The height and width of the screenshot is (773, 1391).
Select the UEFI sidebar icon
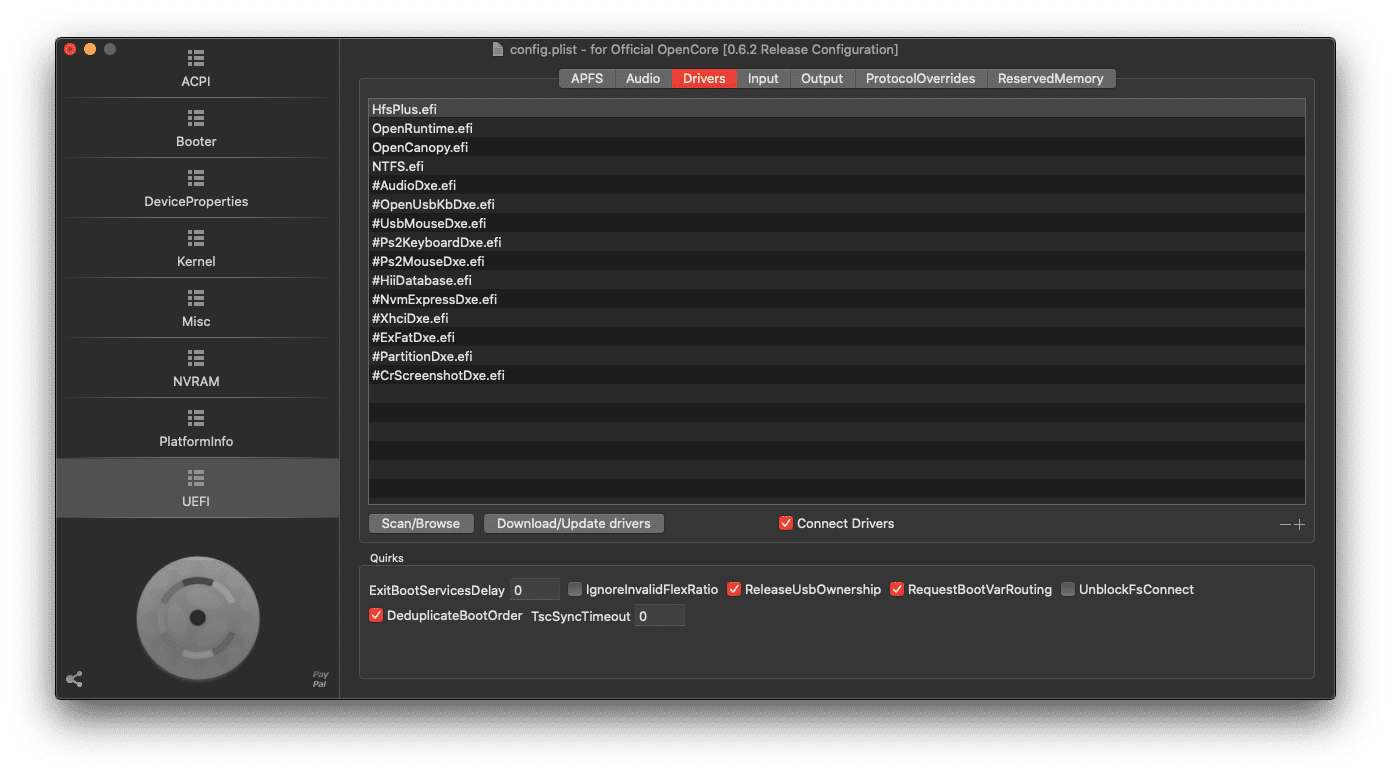[196, 478]
